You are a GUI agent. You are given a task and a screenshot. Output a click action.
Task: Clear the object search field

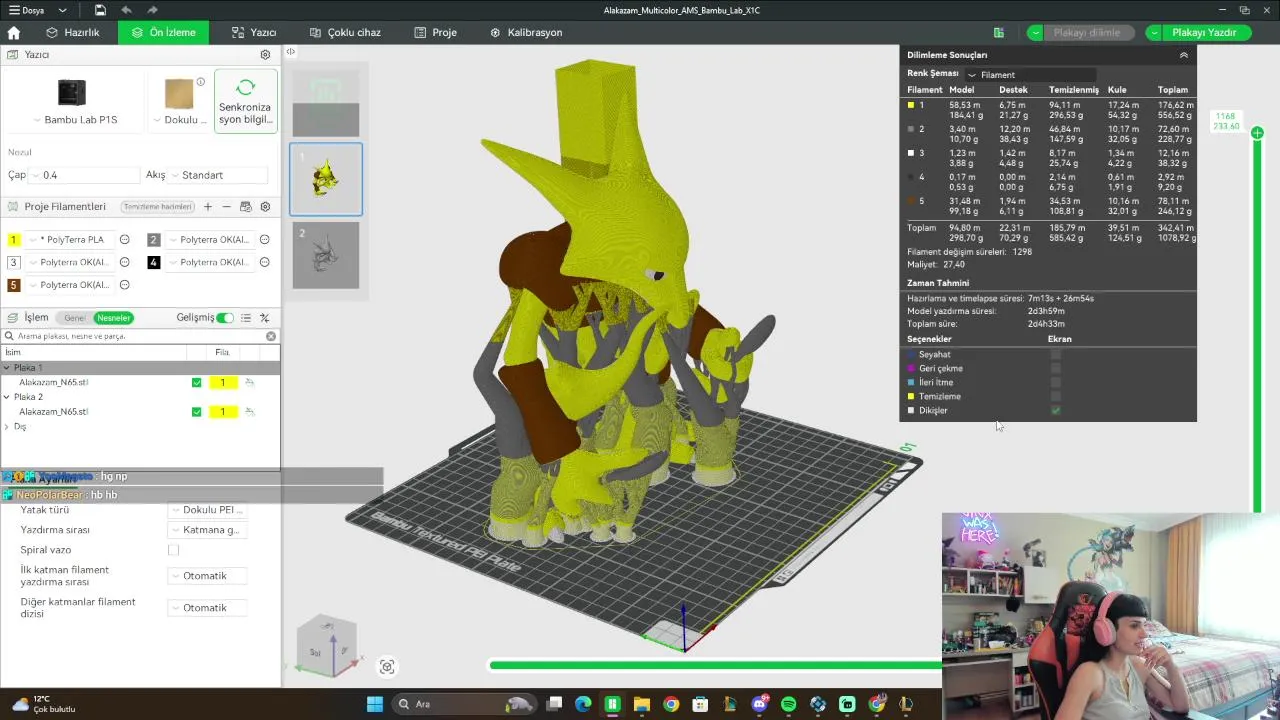coord(271,336)
